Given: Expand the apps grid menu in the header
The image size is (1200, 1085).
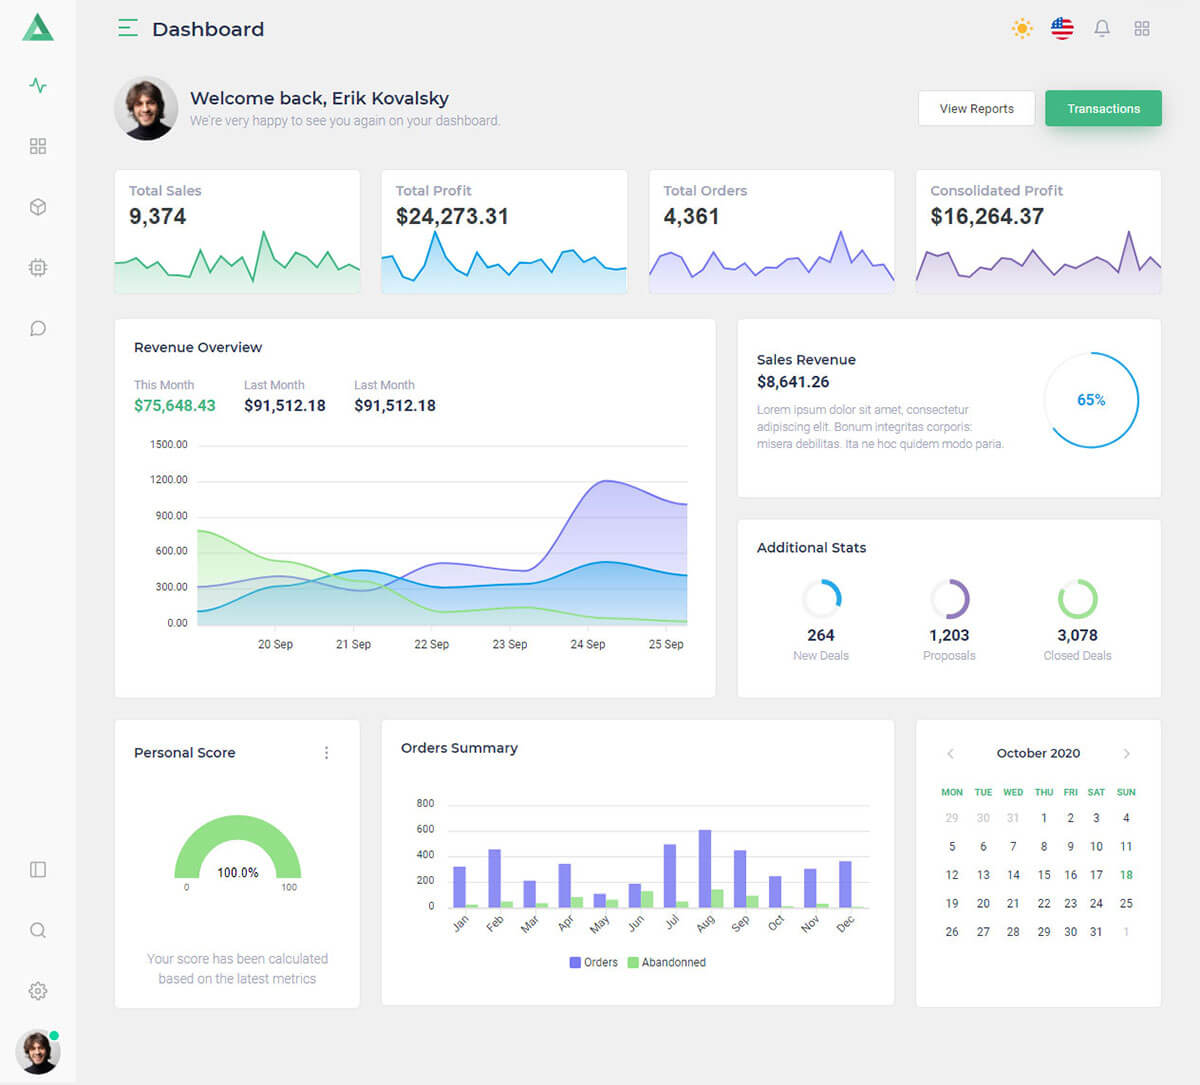Looking at the screenshot, I should 1142,29.
